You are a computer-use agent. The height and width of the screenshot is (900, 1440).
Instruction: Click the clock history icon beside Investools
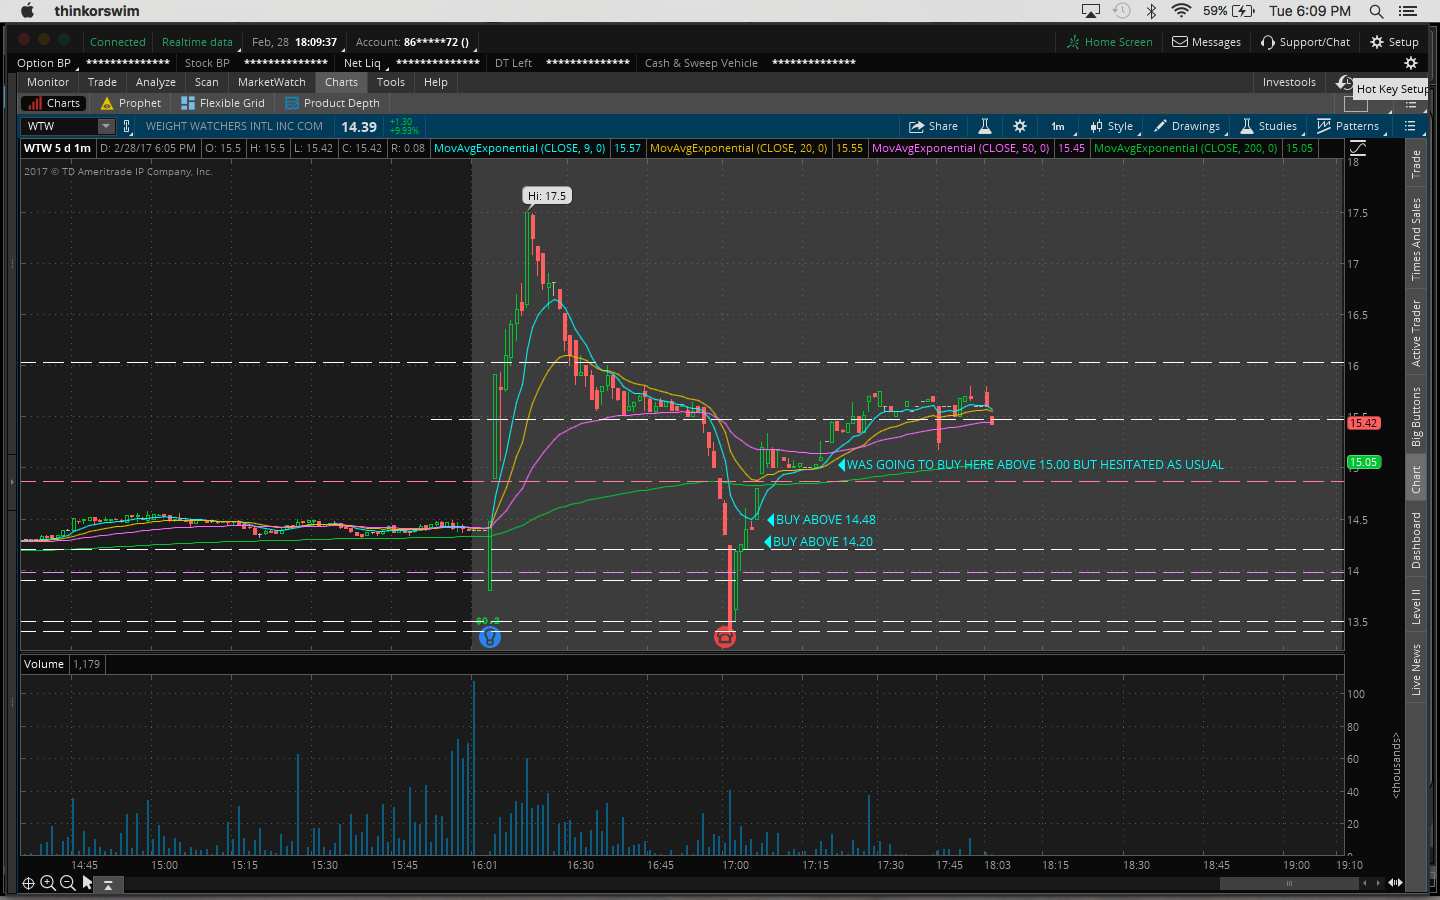tap(1344, 82)
